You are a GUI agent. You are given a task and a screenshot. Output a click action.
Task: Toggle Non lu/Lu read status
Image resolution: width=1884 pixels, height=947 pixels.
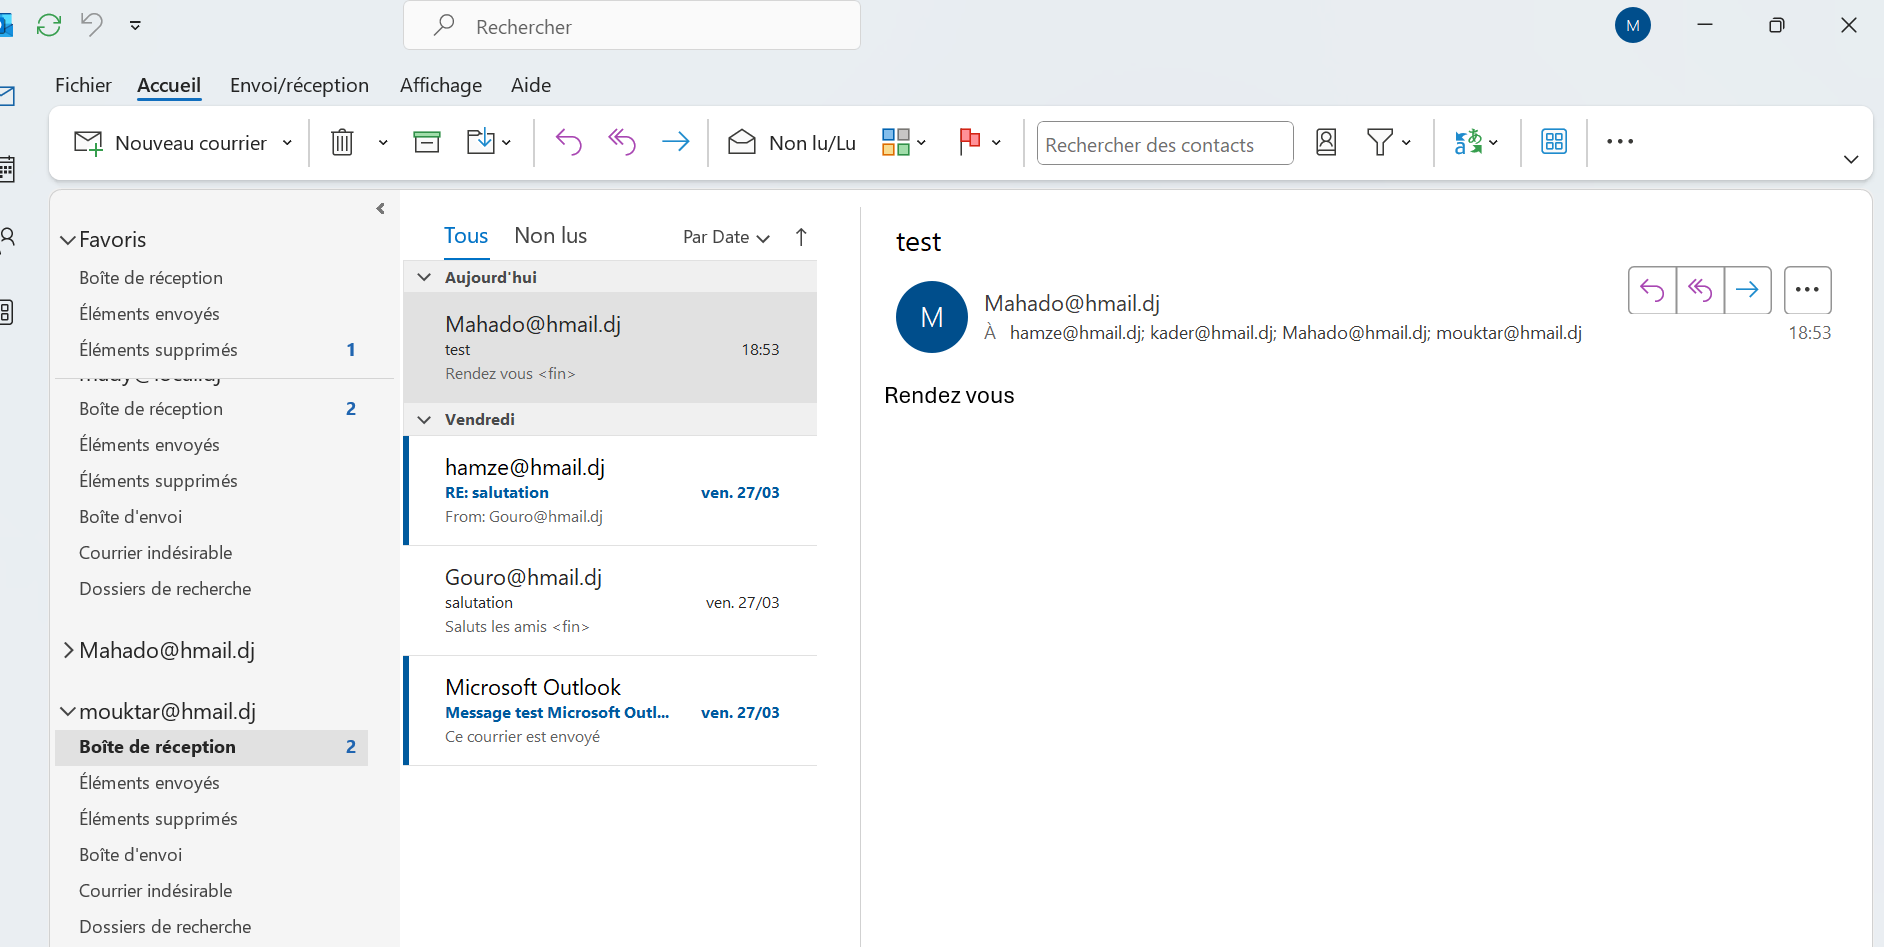pos(791,143)
